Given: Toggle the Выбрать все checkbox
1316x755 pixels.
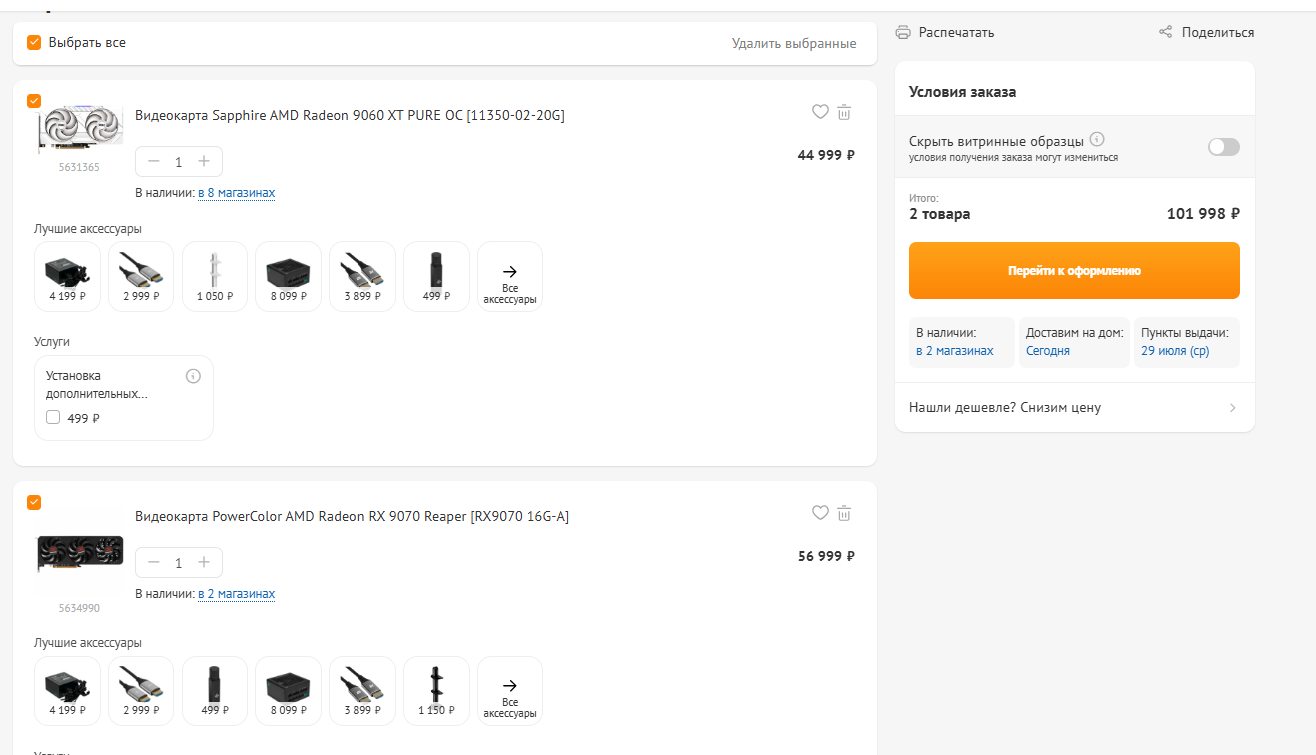Looking at the screenshot, I should [34, 42].
